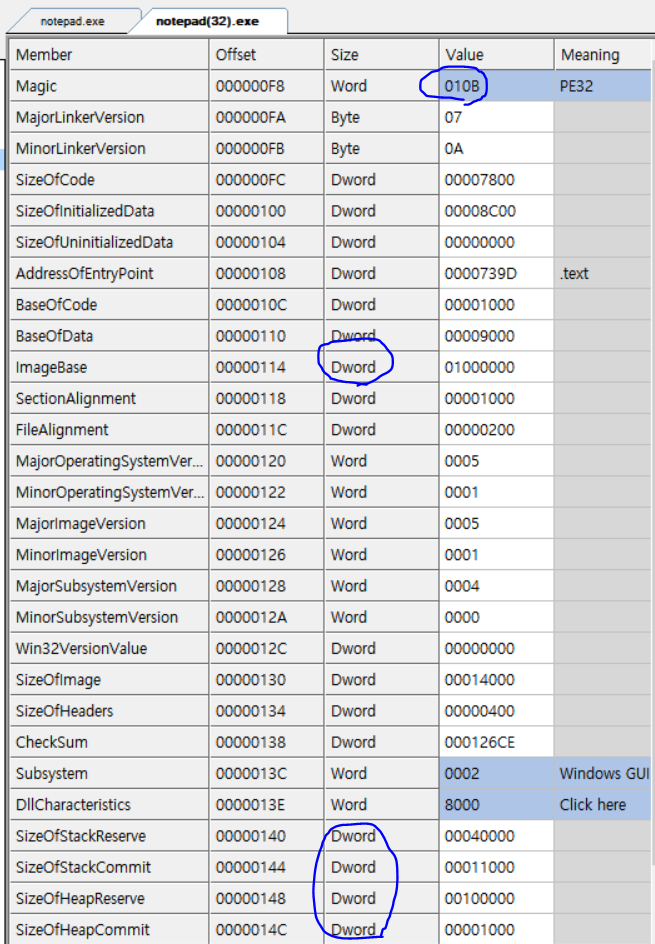This screenshot has height=944, width=655.
Task: Click the Size column header
Action: click(x=381, y=55)
